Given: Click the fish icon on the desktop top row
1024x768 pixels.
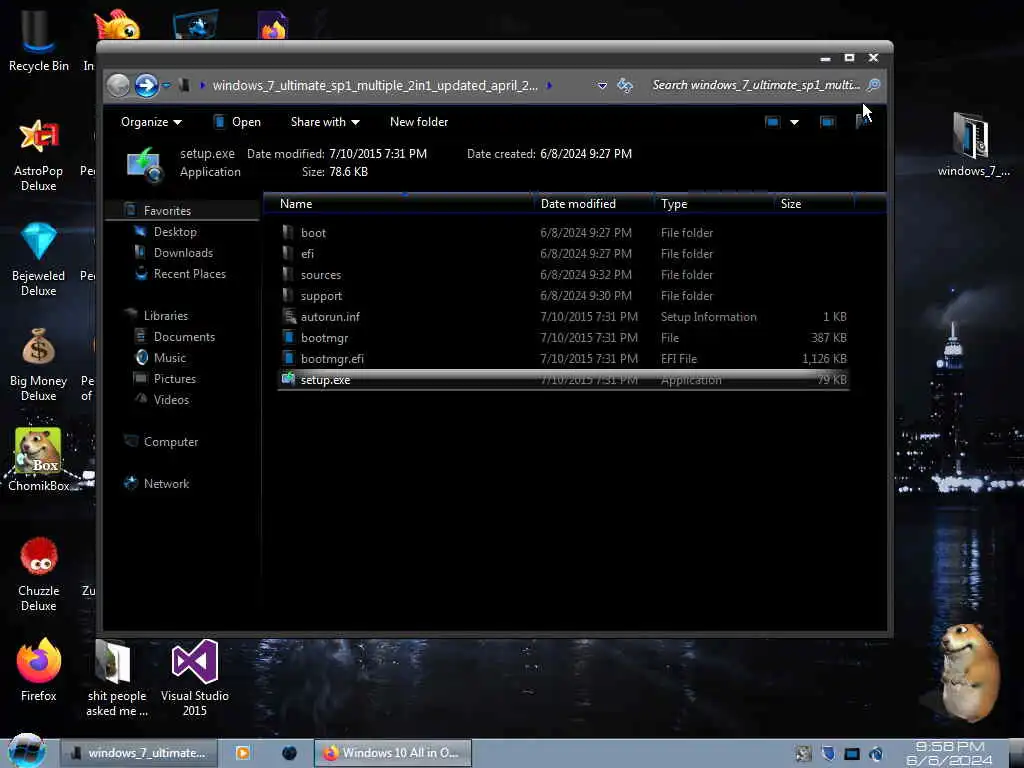Looking at the screenshot, I should click(118, 25).
